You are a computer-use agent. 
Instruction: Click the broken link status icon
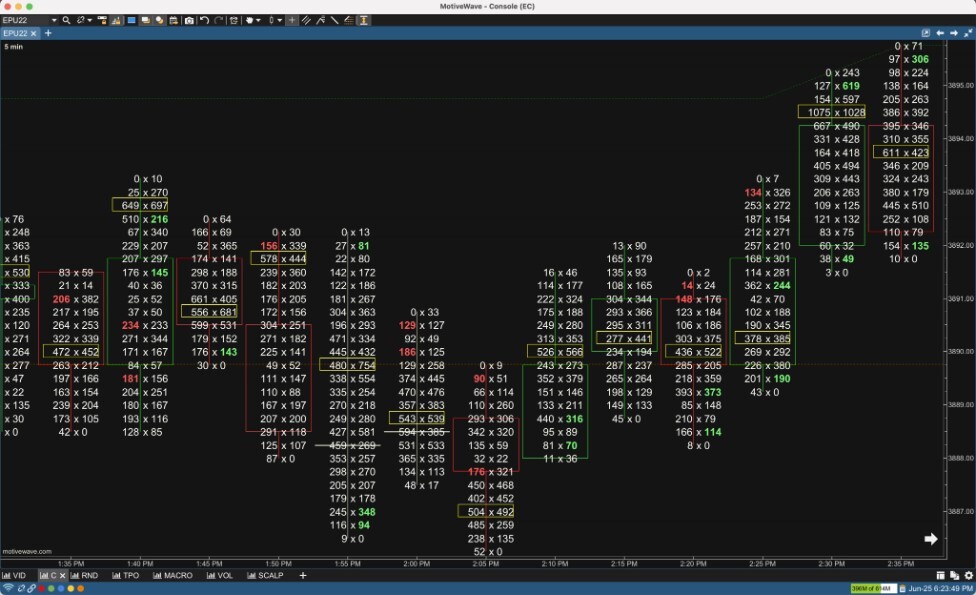[x=21, y=589]
